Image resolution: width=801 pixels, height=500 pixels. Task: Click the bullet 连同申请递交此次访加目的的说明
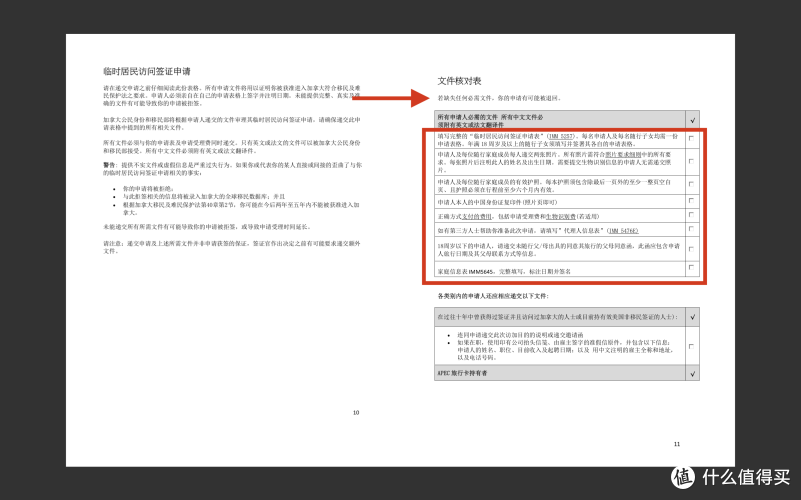(x=520, y=335)
